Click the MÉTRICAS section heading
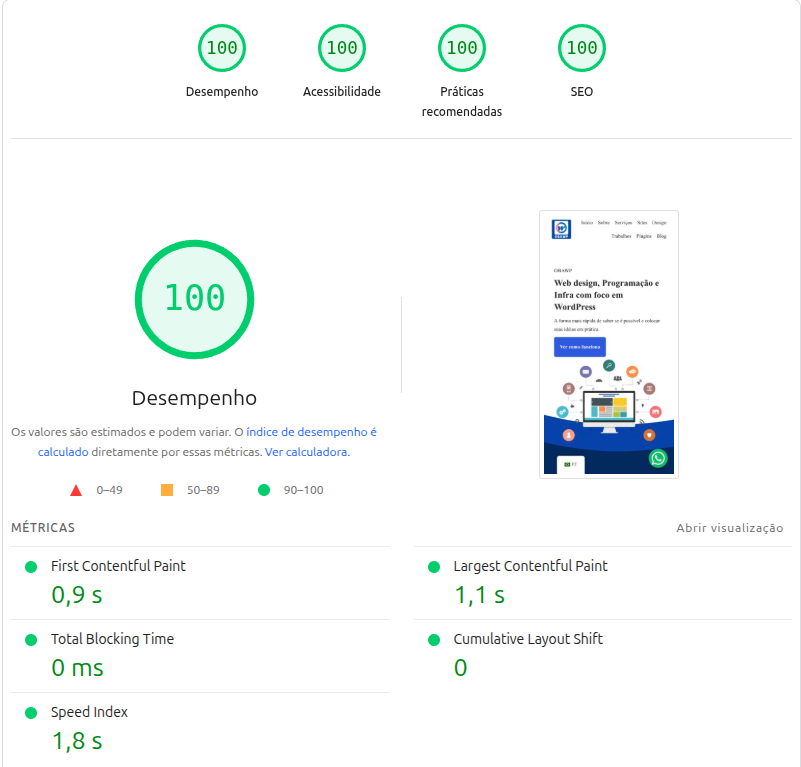 click(x=43, y=528)
